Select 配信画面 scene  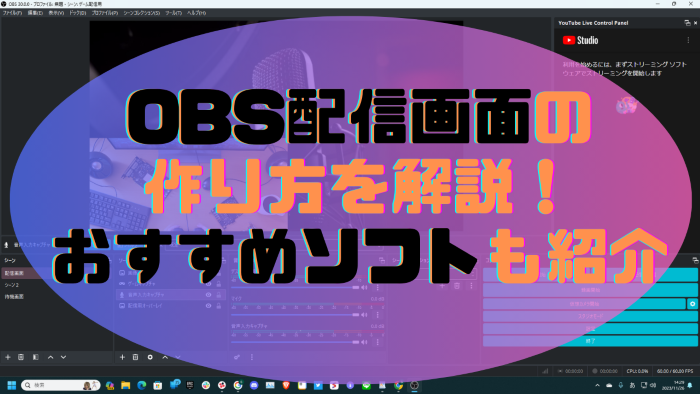tap(56, 273)
